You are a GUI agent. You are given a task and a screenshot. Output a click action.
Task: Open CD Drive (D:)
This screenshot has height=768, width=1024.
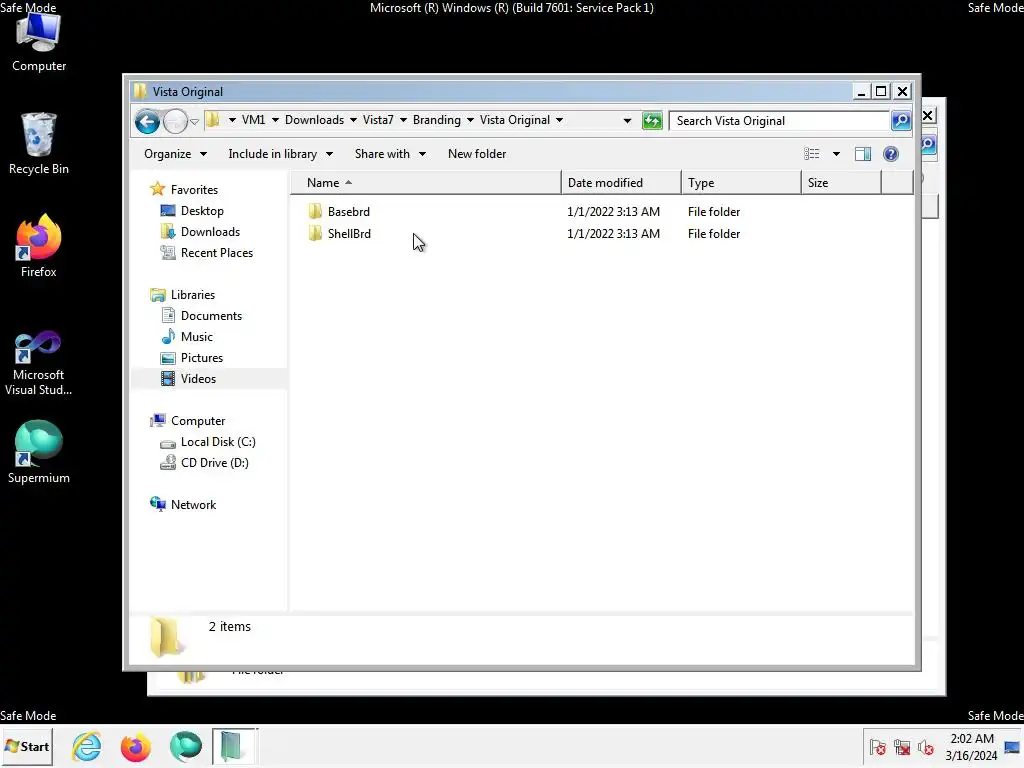click(x=214, y=463)
